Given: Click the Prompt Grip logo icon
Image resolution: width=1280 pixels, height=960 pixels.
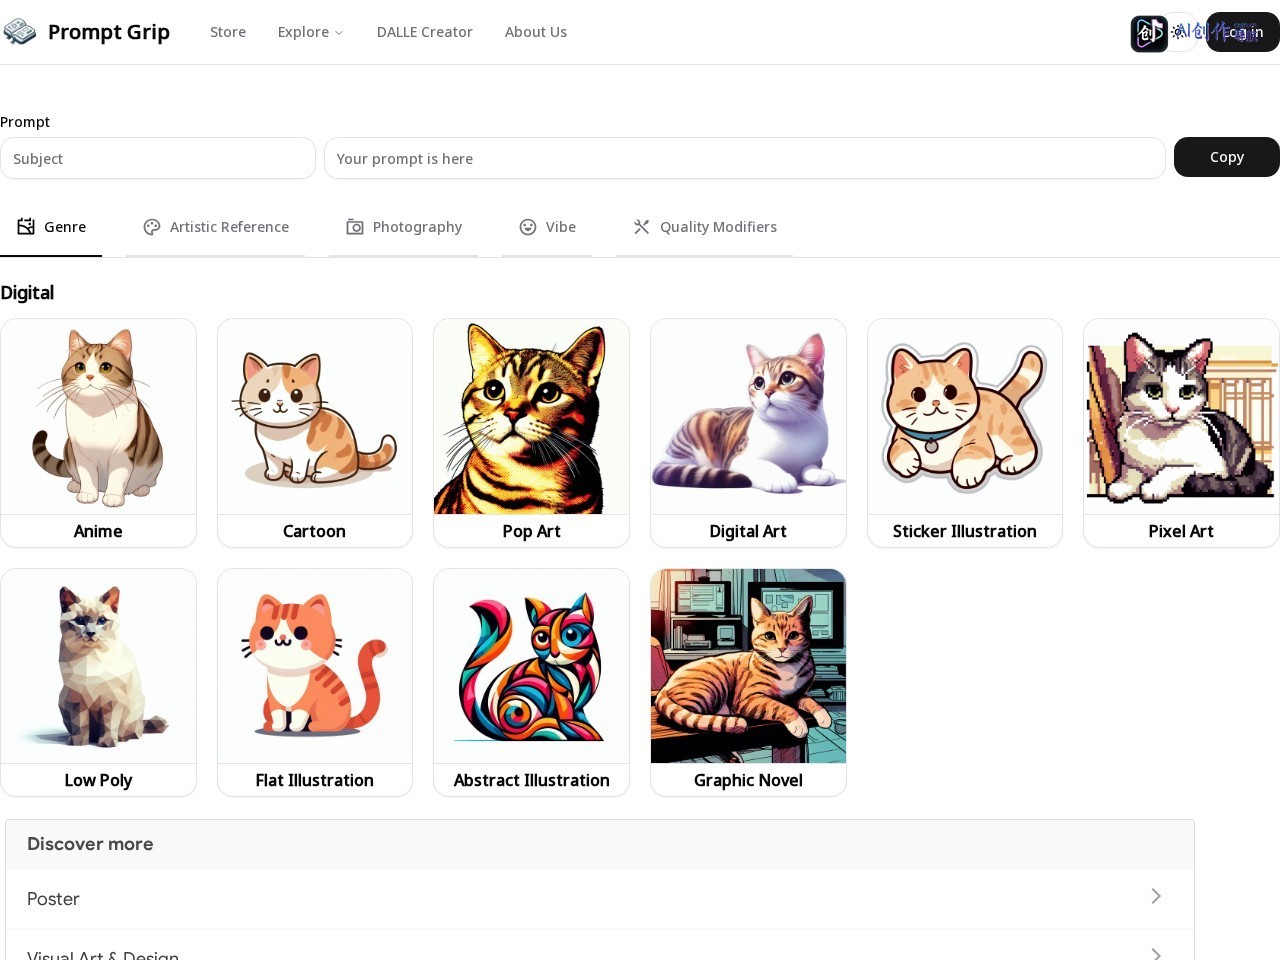Looking at the screenshot, I should point(20,32).
